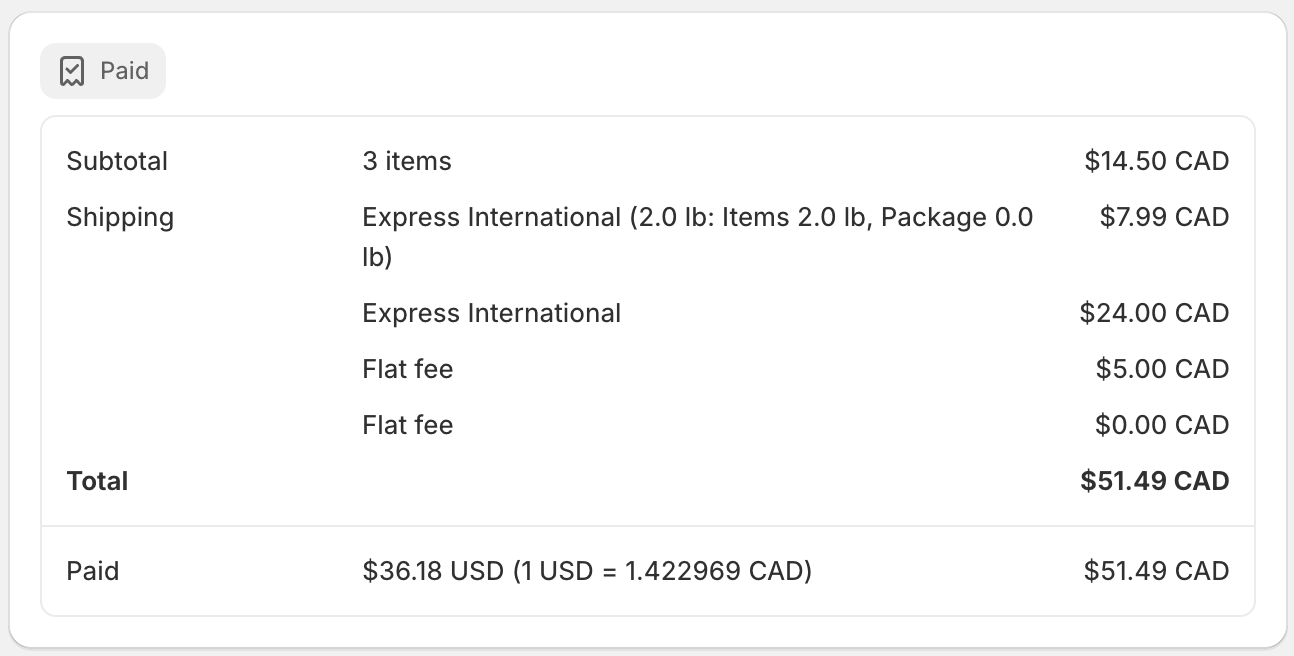This screenshot has width=1294, height=656.
Task: Click the $24.00 CAD shipping amount
Action: tap(1155, 313)
